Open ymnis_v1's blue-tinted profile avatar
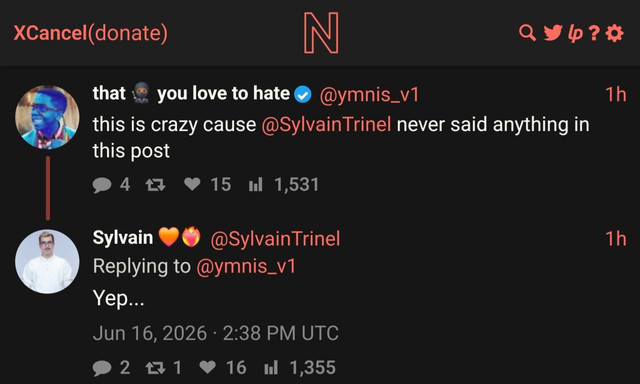This screenshot has width=640, height=384. tap(47, 117)
